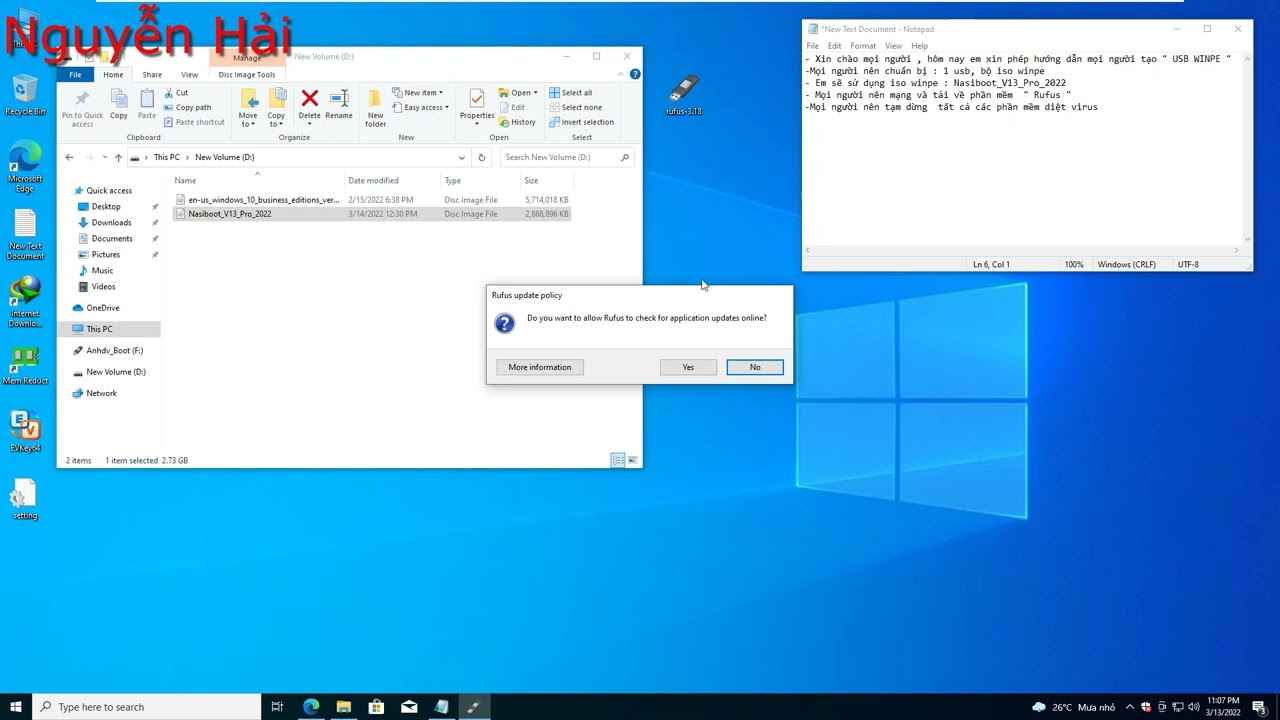Click the rufus-3.18 desktop icon

[x=683, y=95]
